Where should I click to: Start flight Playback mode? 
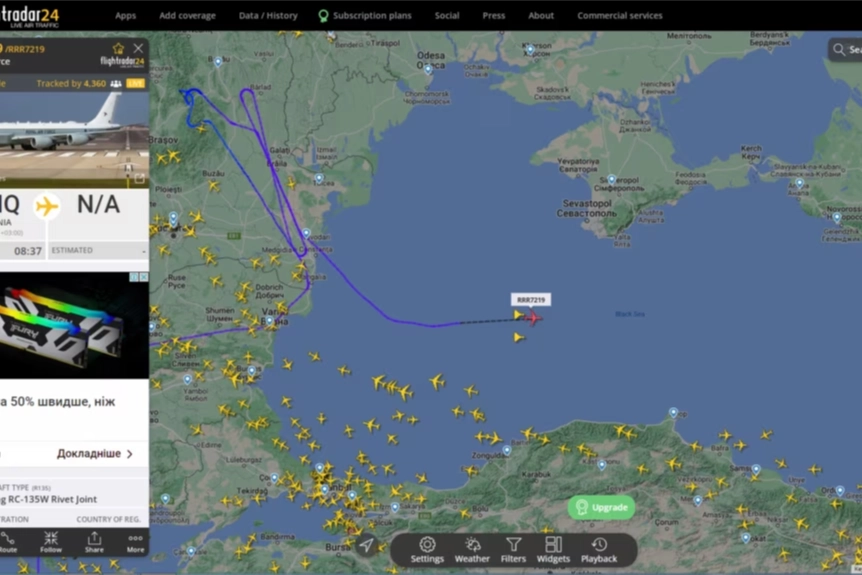pos(599,549)
